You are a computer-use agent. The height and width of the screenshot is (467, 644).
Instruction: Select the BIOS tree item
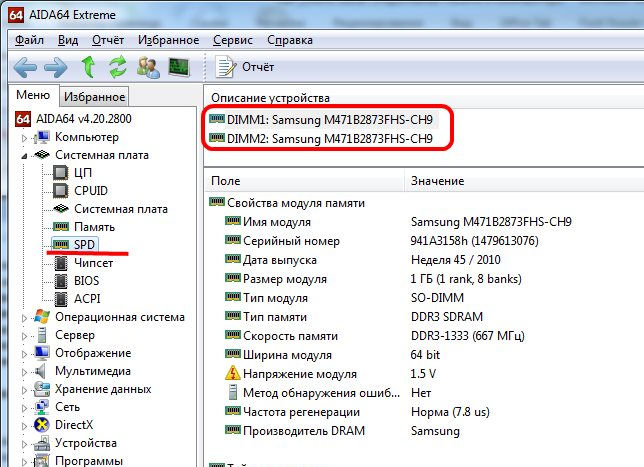click(86, 281)
